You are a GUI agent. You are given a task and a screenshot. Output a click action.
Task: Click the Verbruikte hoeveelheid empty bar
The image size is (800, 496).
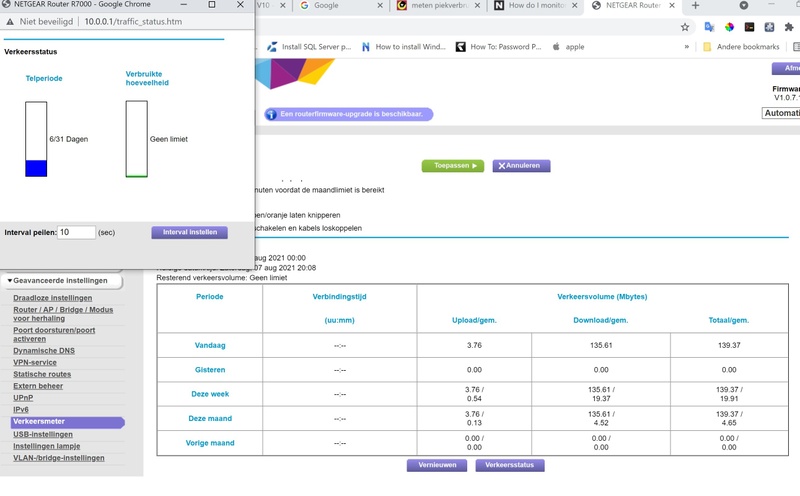pyautogui.click(x=137, y=139)
